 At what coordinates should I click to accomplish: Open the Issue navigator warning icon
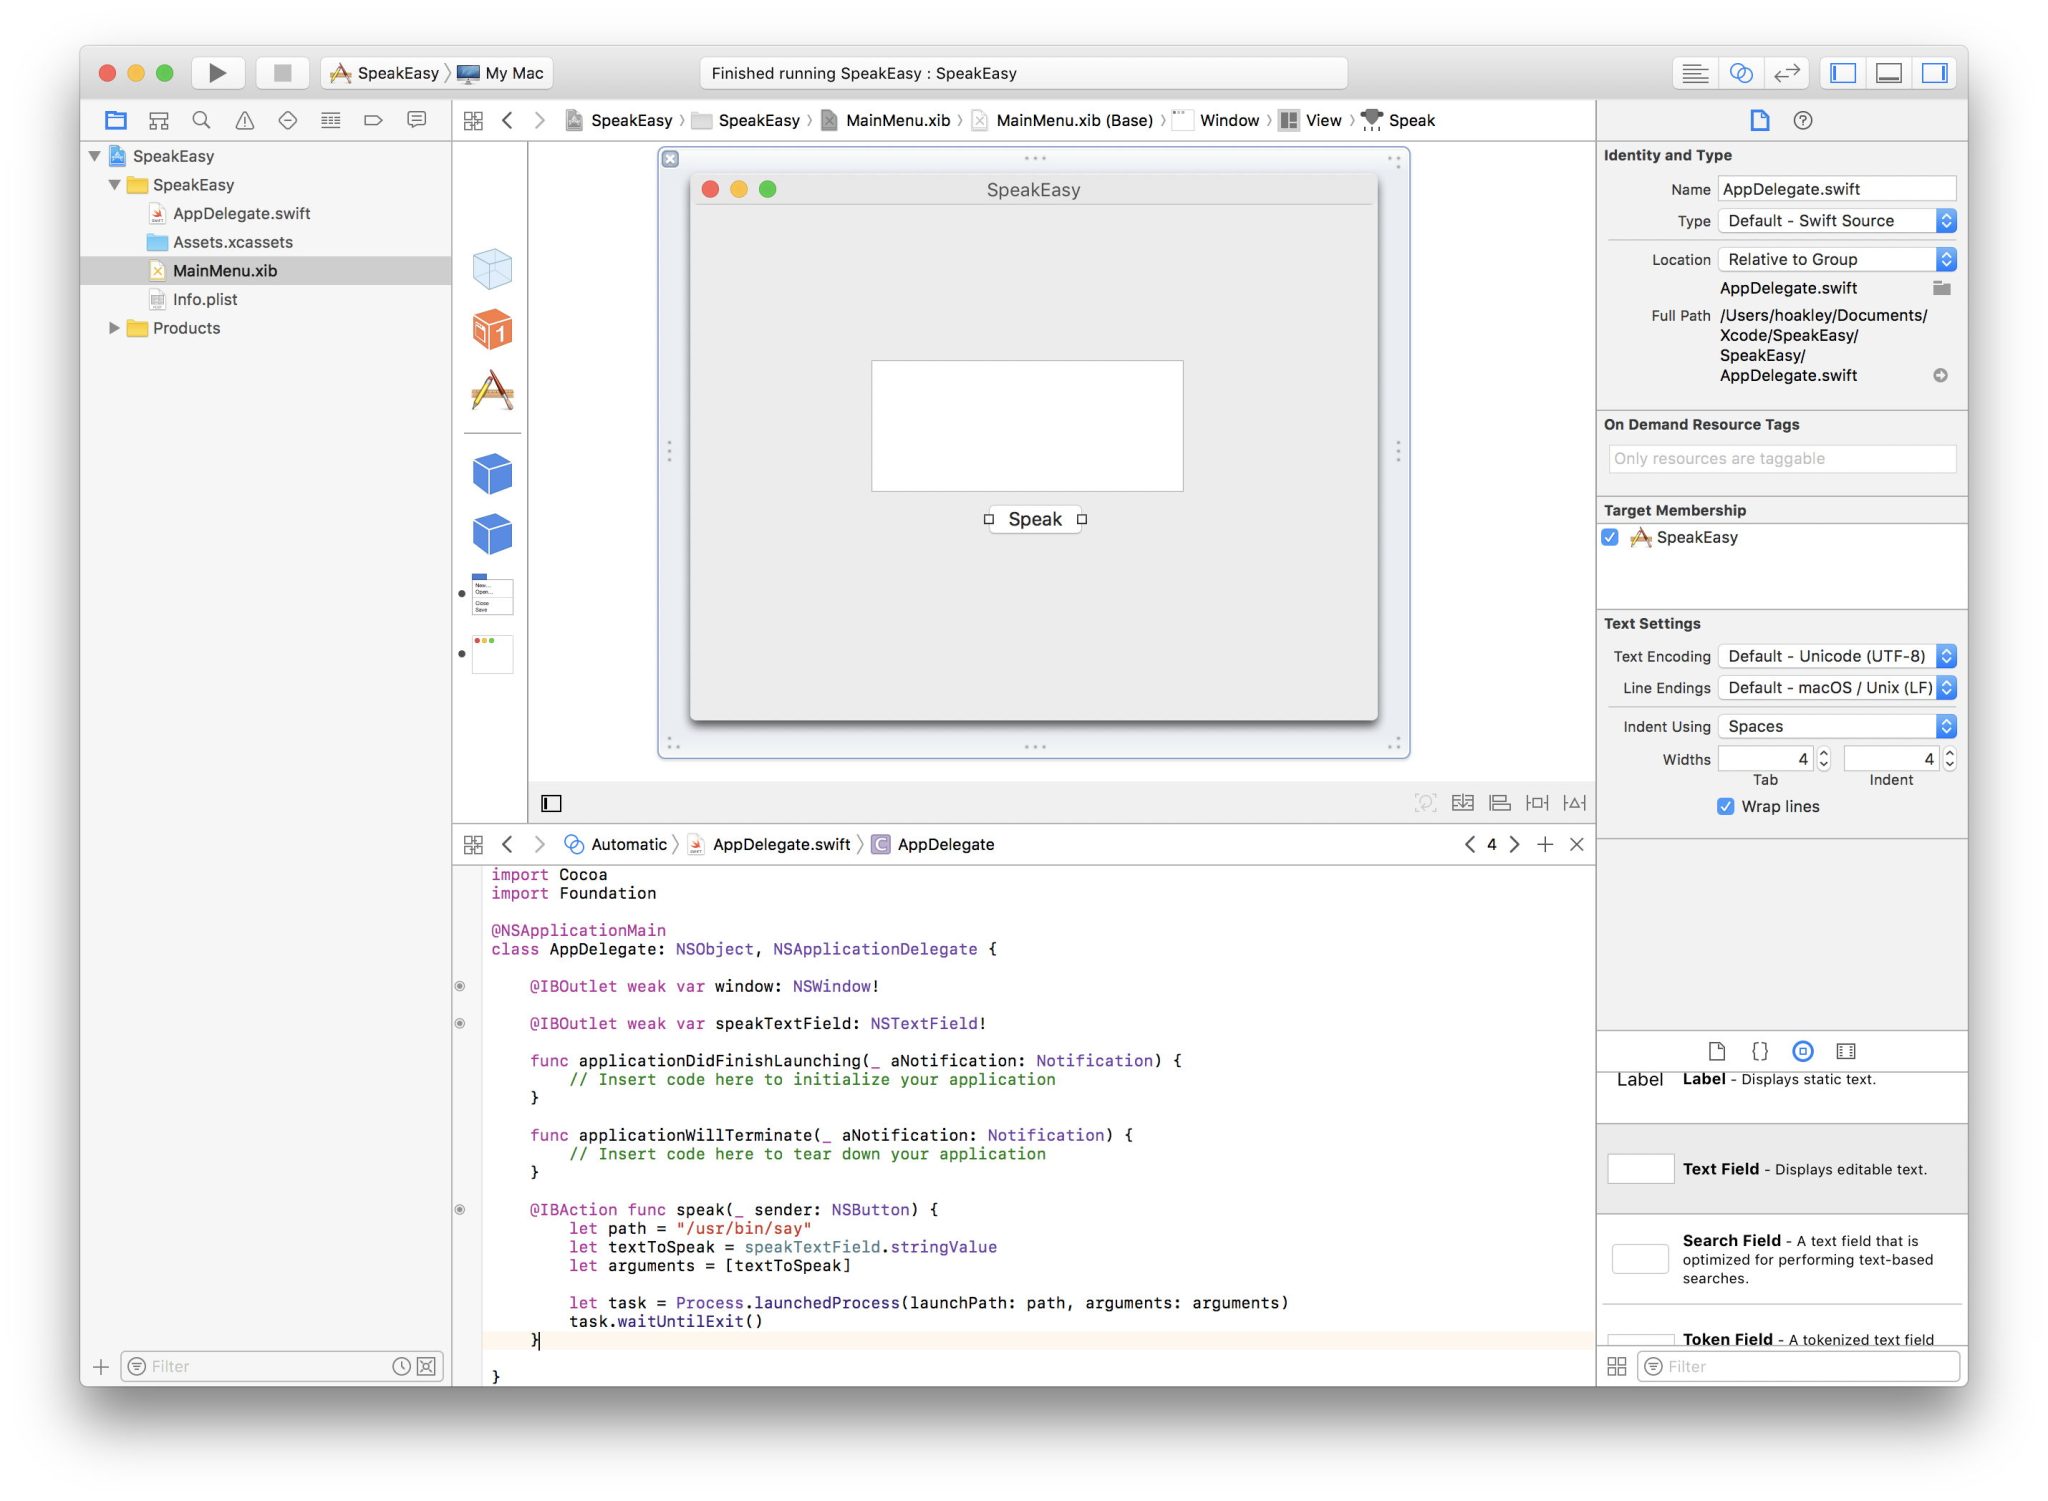pos(244,121)
